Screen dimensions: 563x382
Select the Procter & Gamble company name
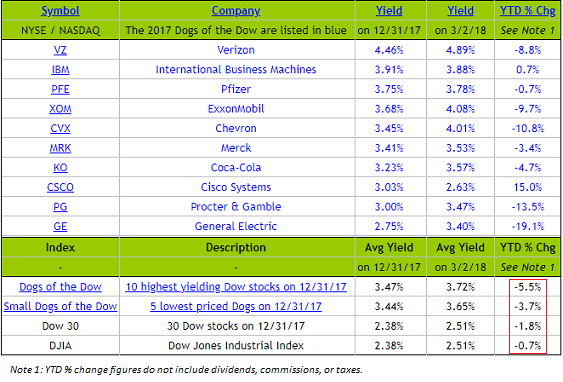click(236, 207)
